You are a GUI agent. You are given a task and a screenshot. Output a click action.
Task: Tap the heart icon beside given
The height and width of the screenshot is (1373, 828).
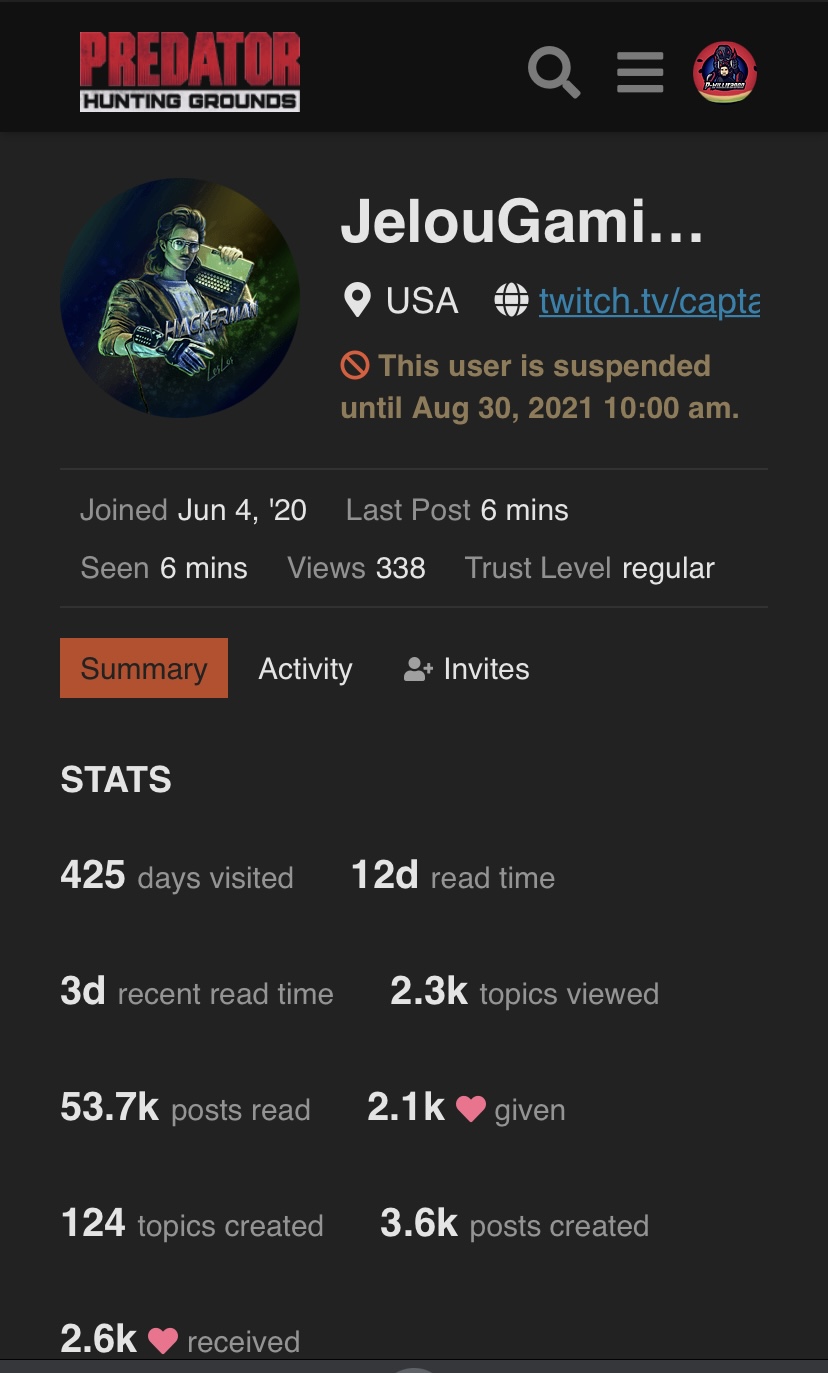(470, 1109)
